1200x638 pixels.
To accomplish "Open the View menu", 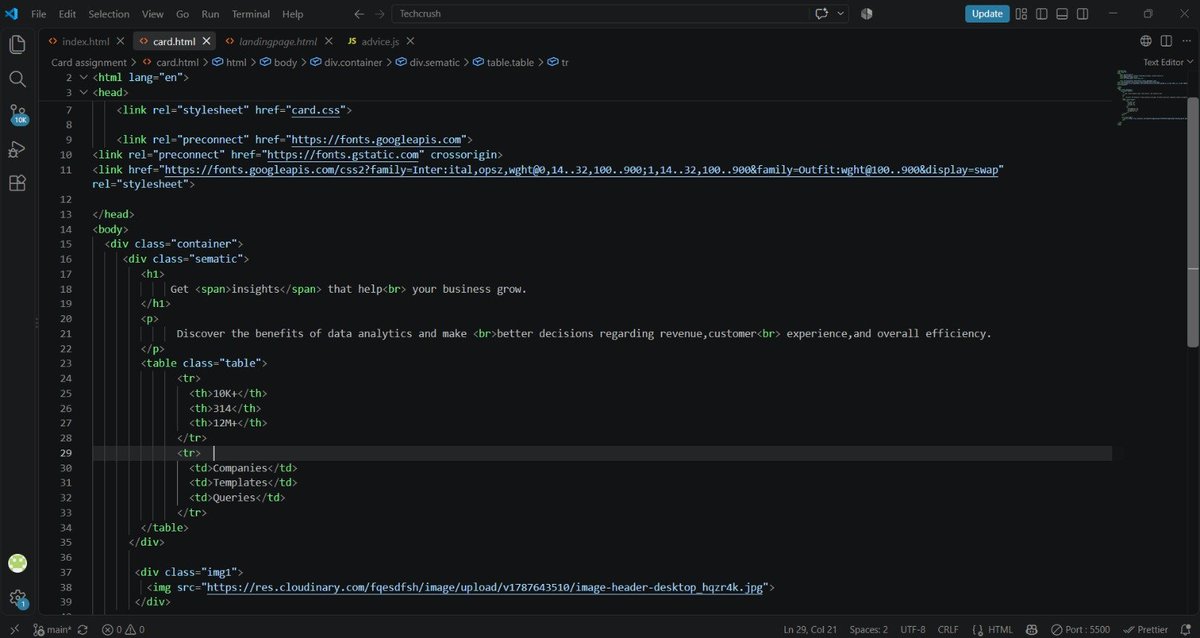I will [x=153, y=14].
